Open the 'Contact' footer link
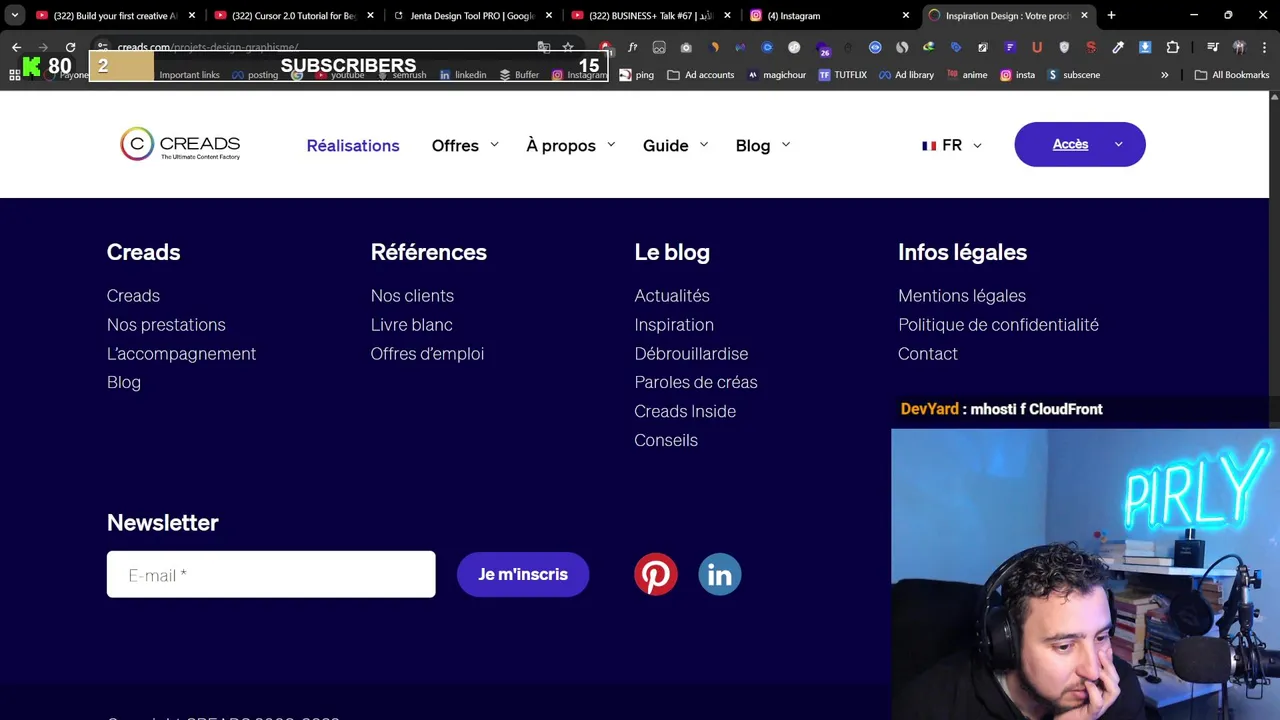This screenshot has width=1280, height=720. tap(928, 354)
